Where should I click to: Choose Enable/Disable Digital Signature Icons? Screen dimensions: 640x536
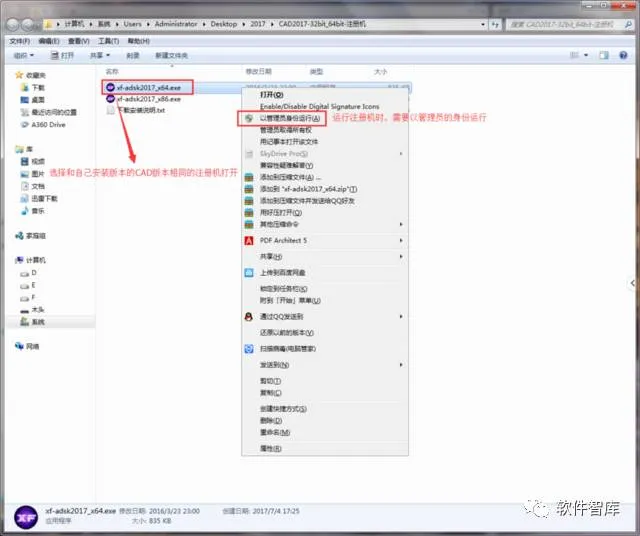click(x=320, y=107)
